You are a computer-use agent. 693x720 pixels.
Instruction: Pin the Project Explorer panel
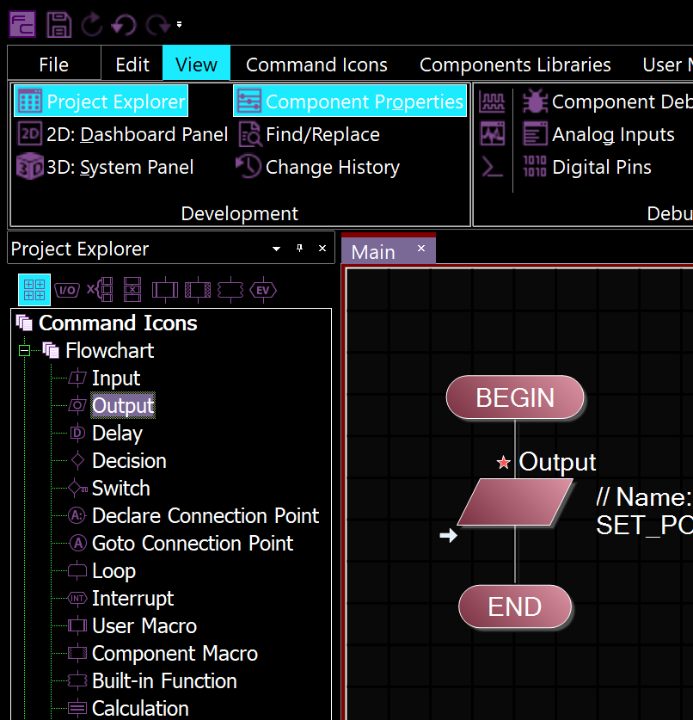click(x=299, y=248)
